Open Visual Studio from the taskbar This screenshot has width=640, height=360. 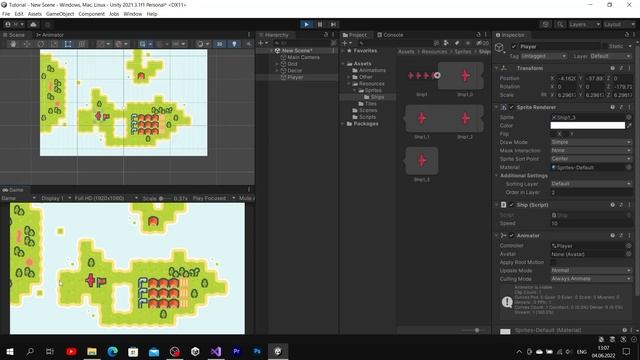point(216,351)
